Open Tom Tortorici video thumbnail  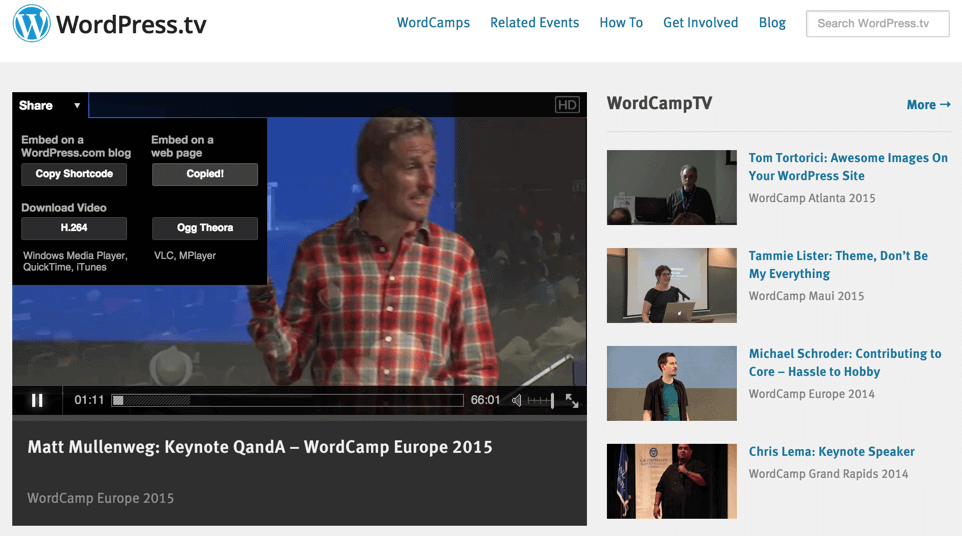[x=671, y=187]
